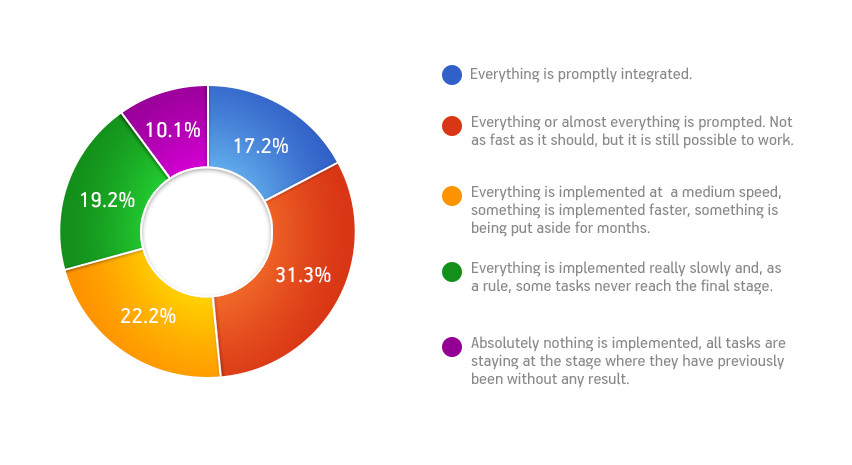Click the orange legend dot

[452, 196]
